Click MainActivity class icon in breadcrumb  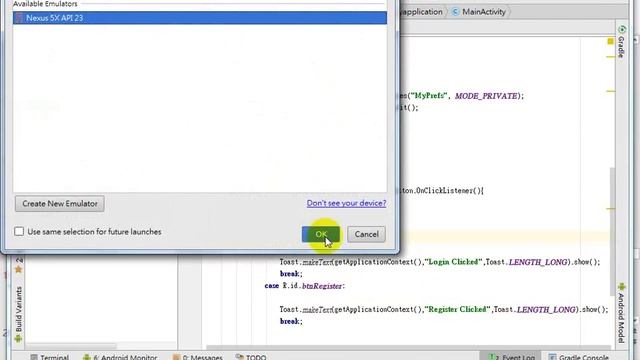pyautogui.click(x=455, y=12)
